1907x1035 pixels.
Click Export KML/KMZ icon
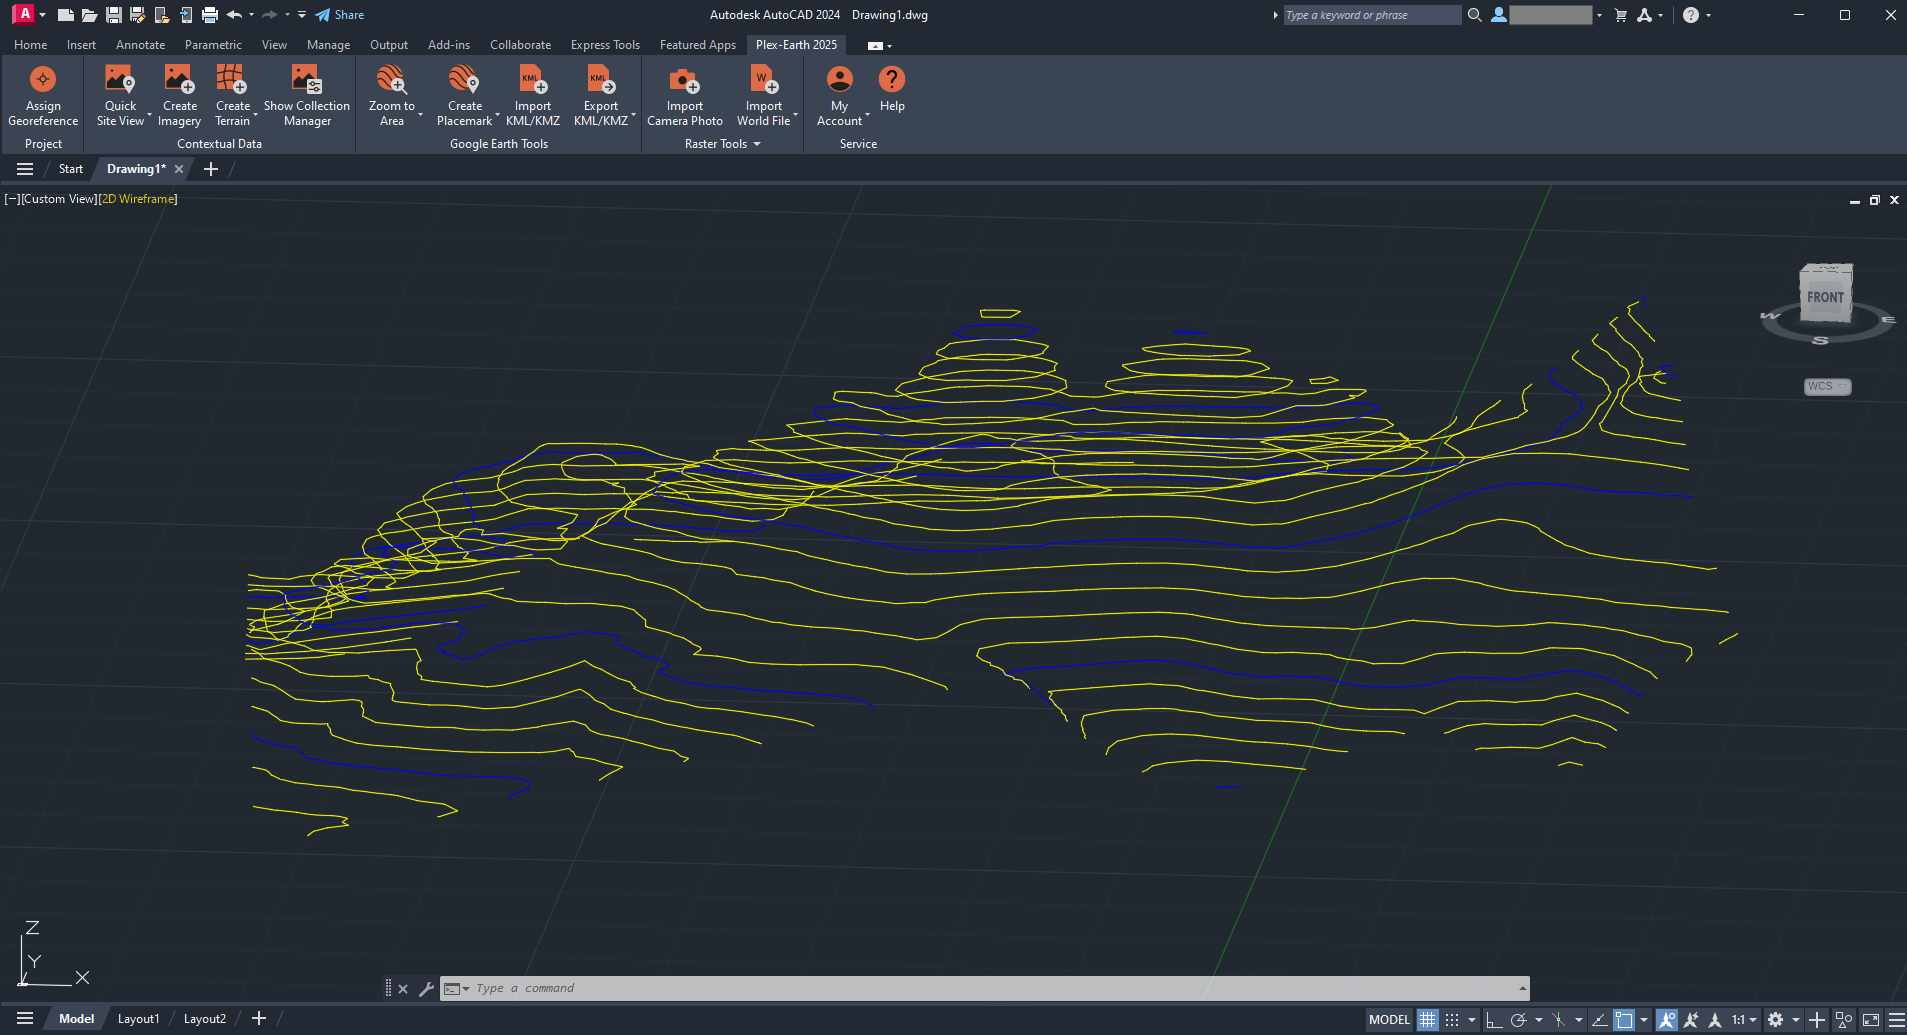click(601, 79)
